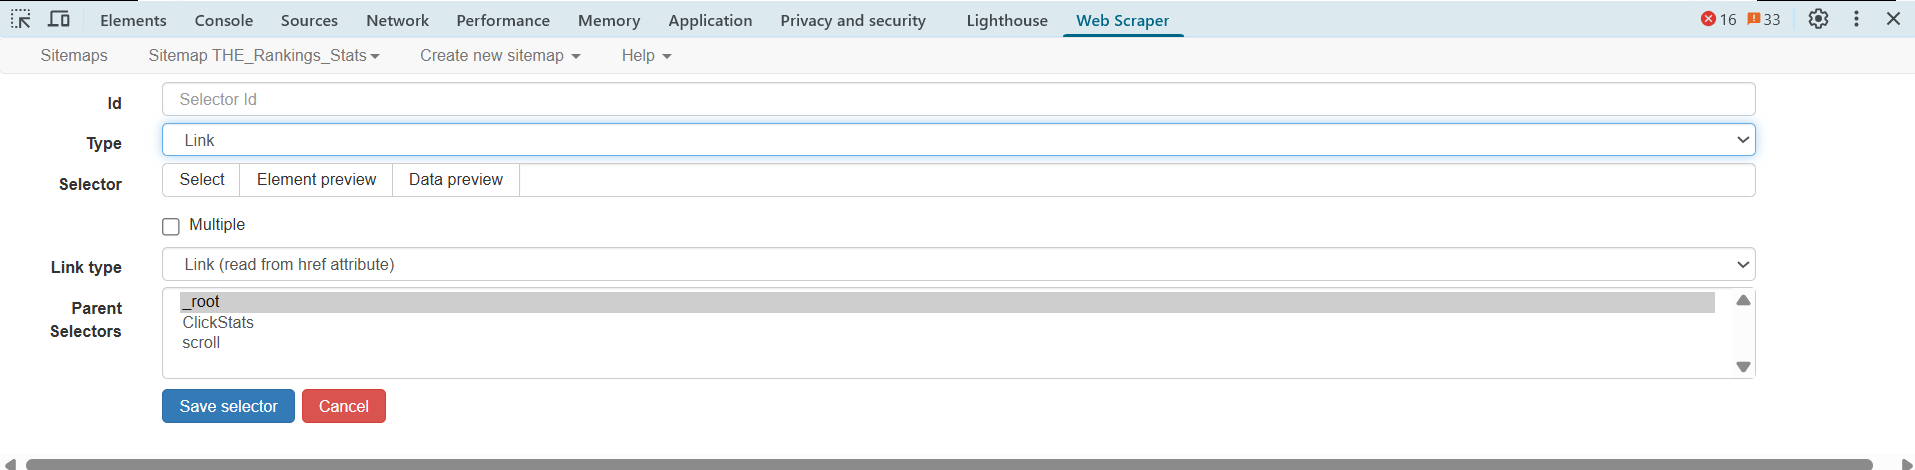
Task: Open the Type dropdown showing Link
Action: tap(958, 140)
